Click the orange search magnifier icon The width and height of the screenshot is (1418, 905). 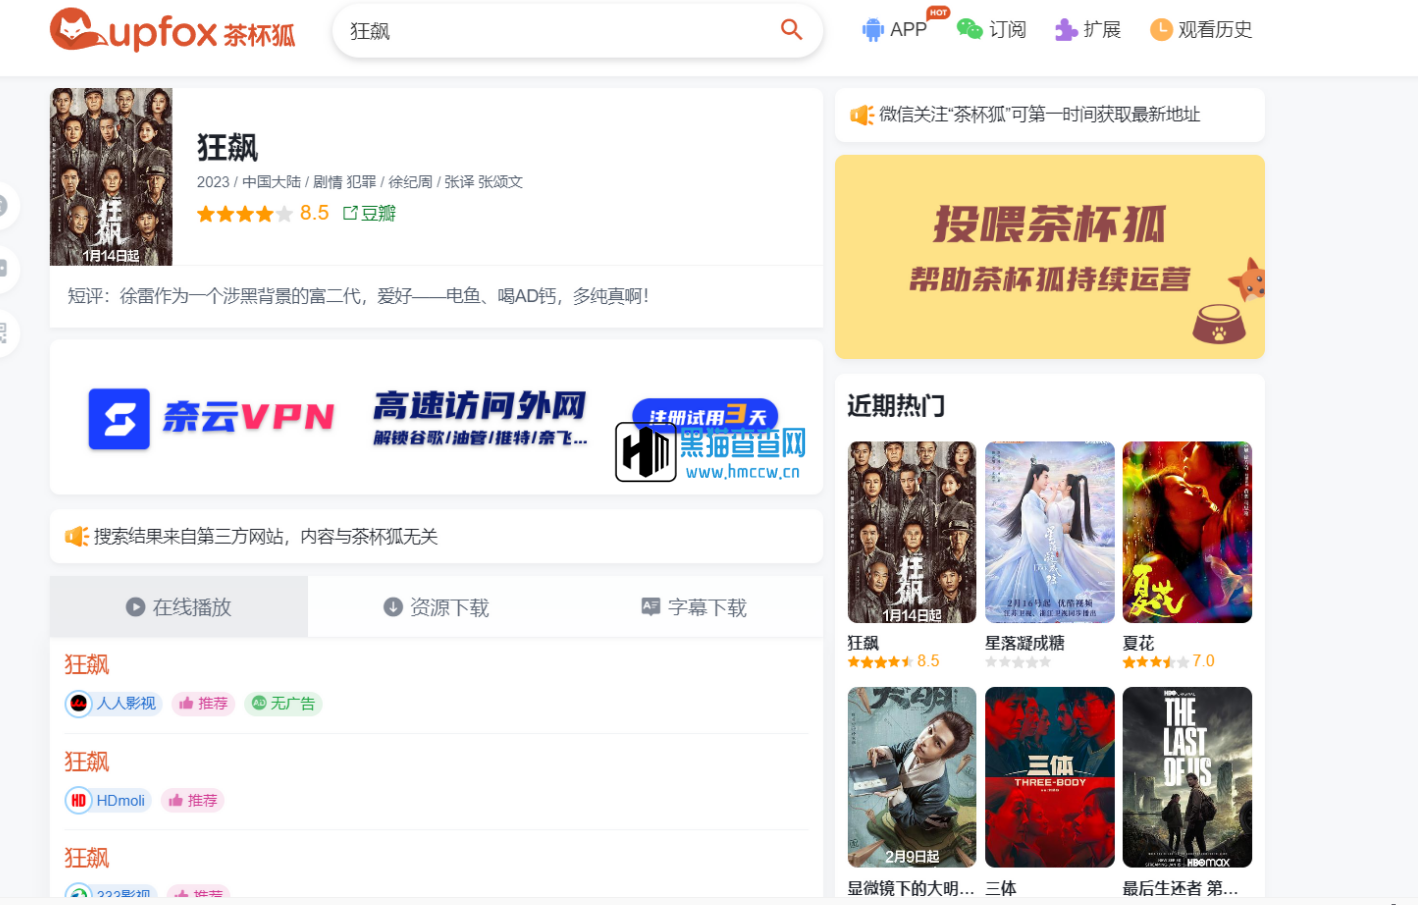pos(791,30)
